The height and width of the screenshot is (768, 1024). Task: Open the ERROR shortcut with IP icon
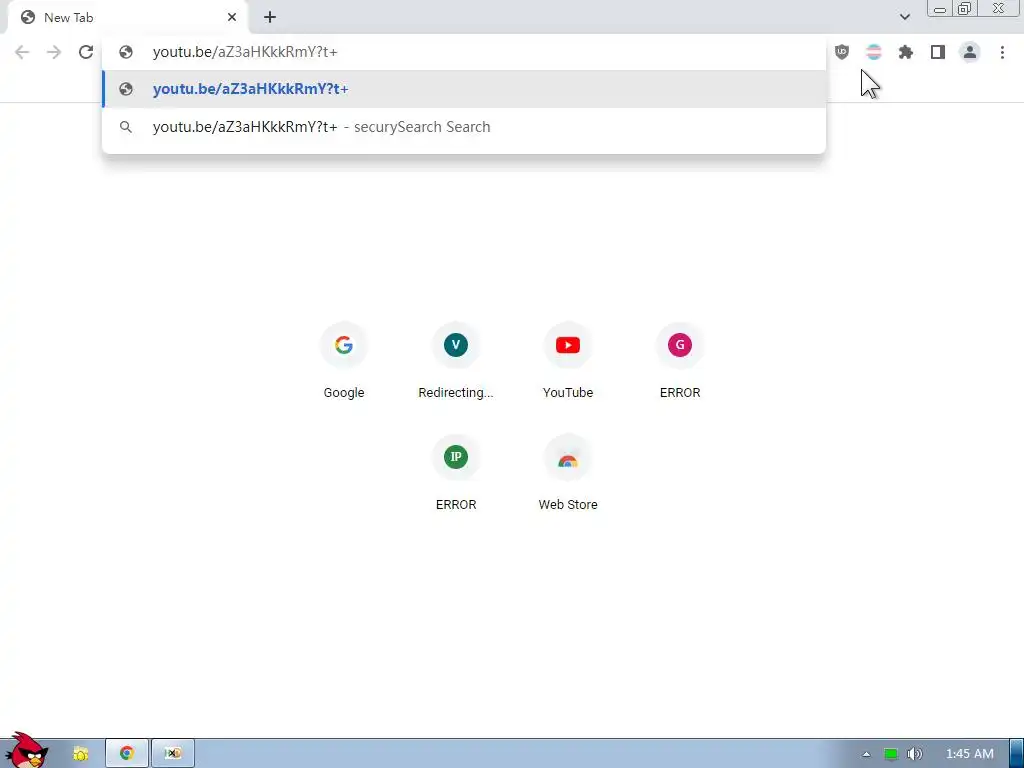point(456,474)
